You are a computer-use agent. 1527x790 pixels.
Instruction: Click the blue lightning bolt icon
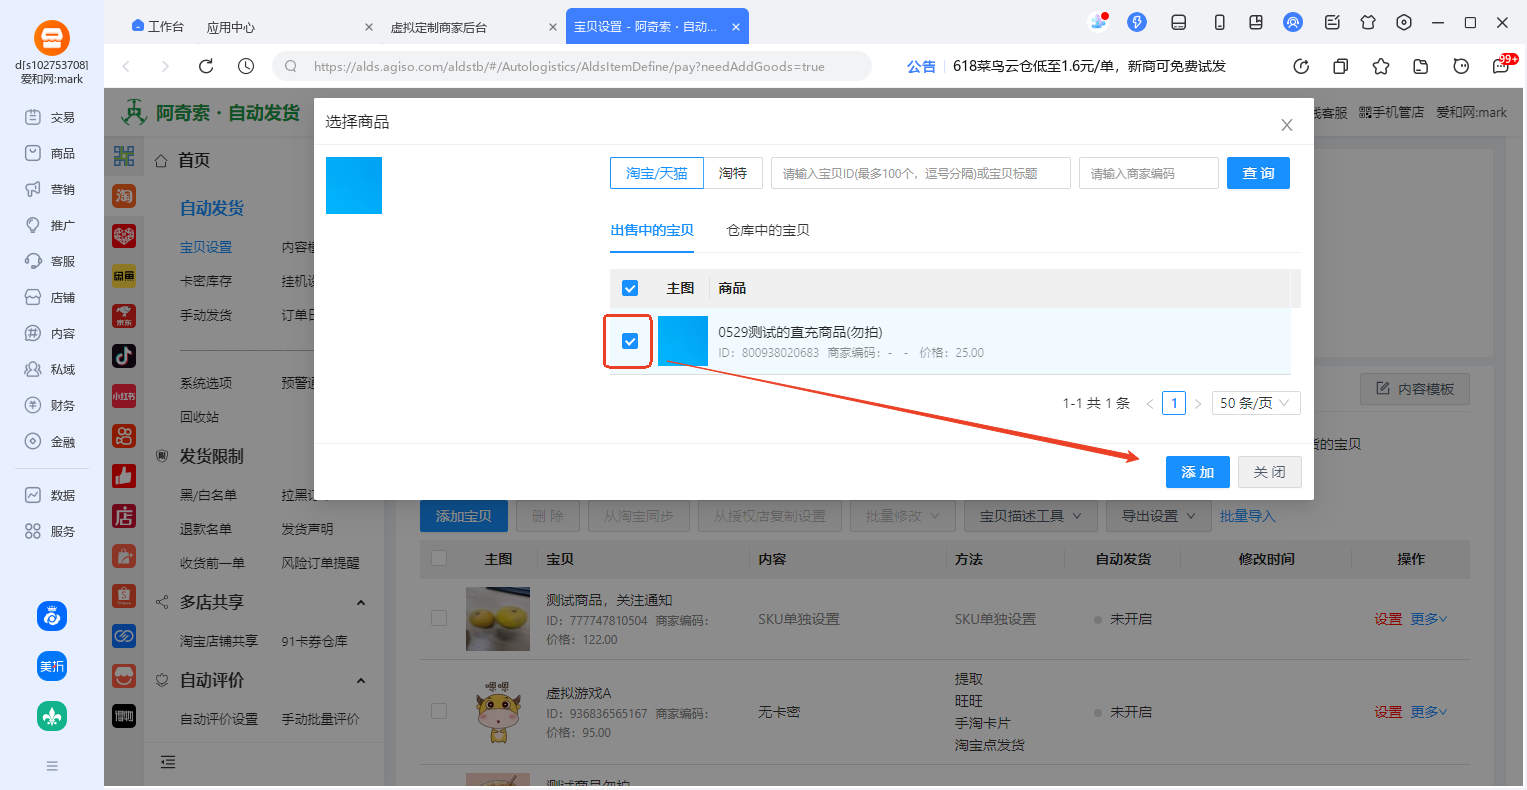click(x=1137, y=22)
